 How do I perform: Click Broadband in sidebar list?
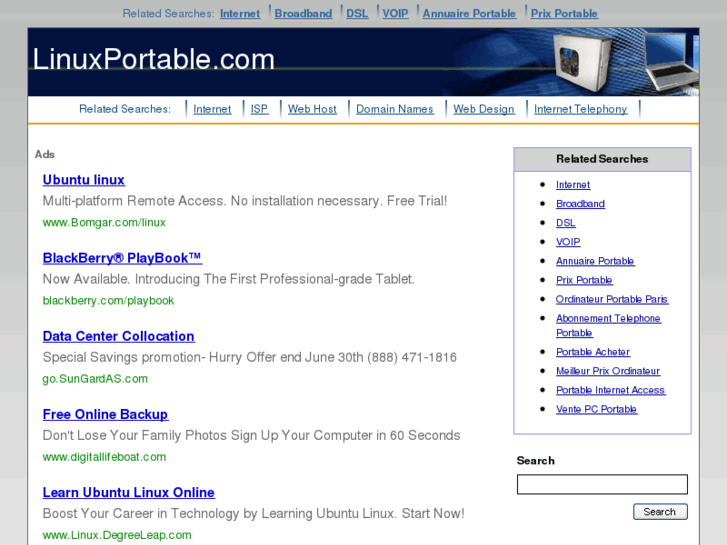coord(580,204)
